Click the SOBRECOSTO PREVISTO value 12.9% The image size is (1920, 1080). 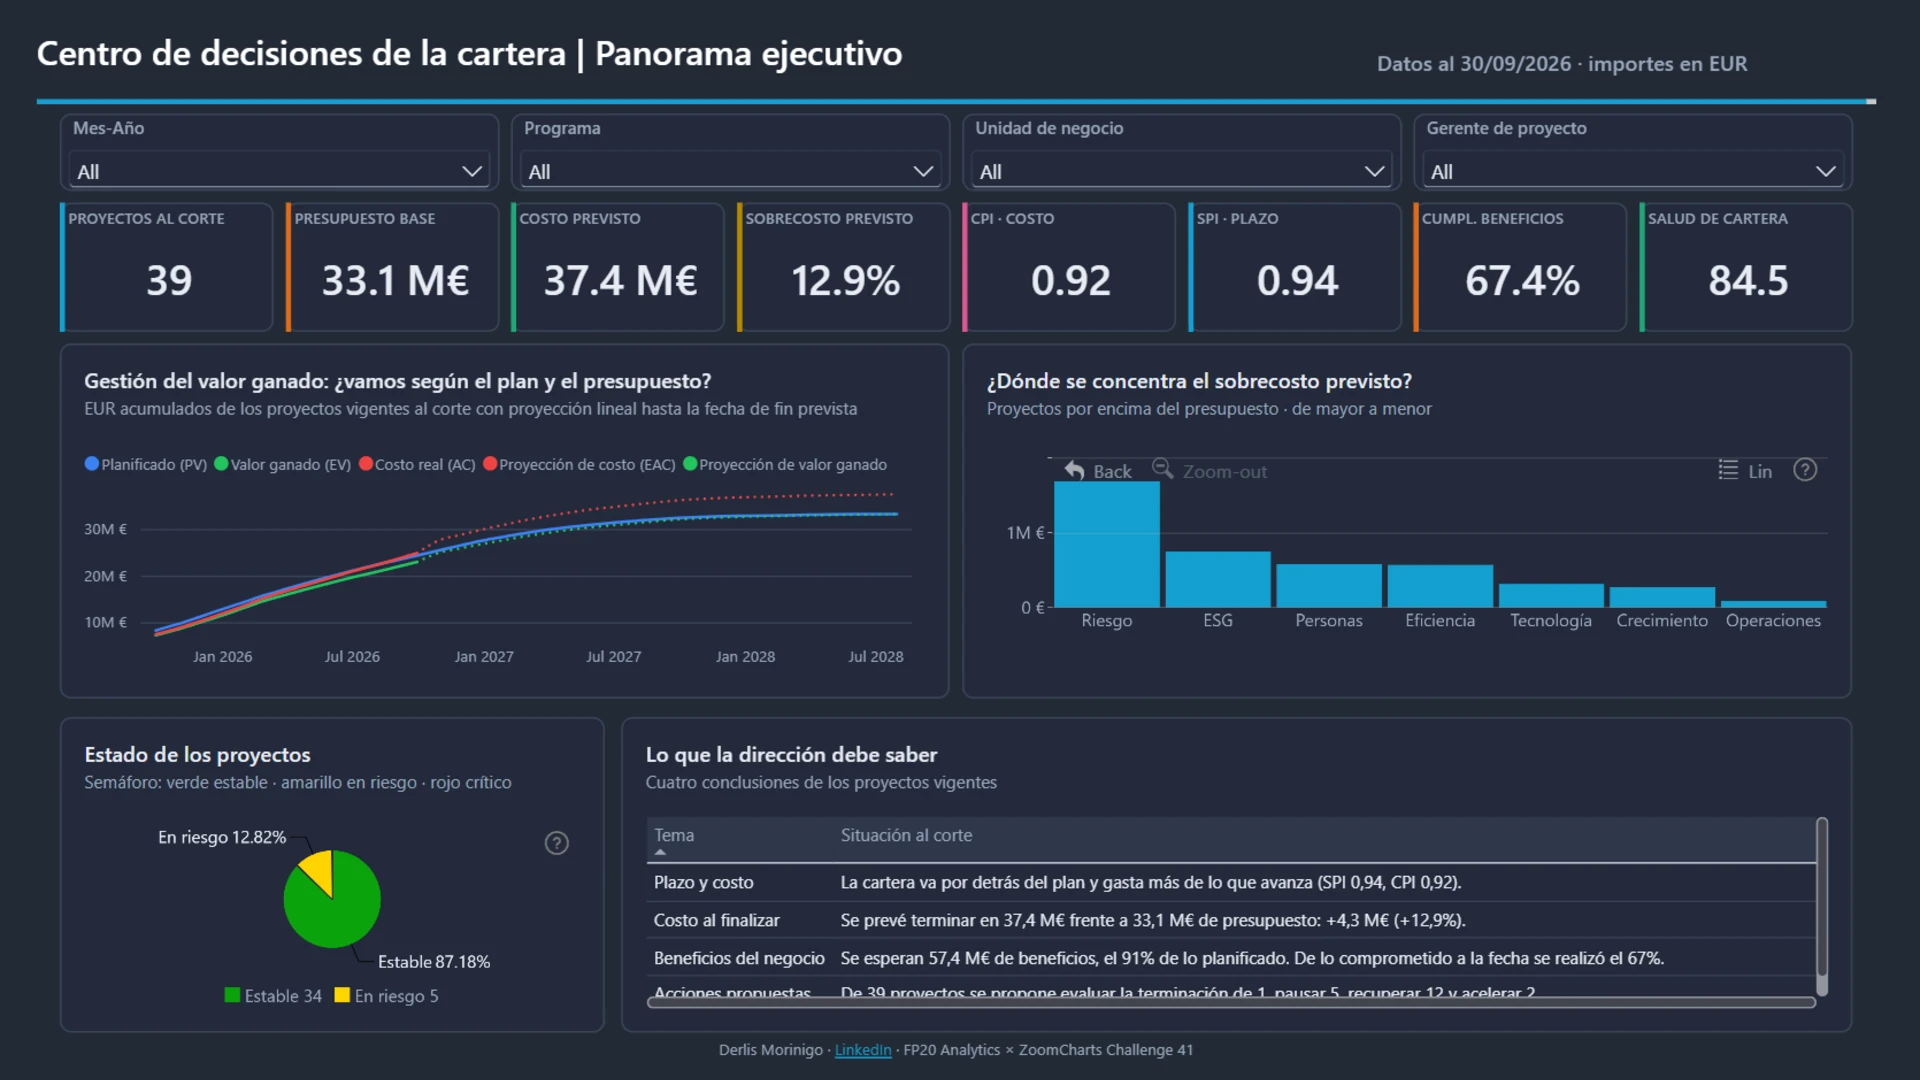[846, 280]
